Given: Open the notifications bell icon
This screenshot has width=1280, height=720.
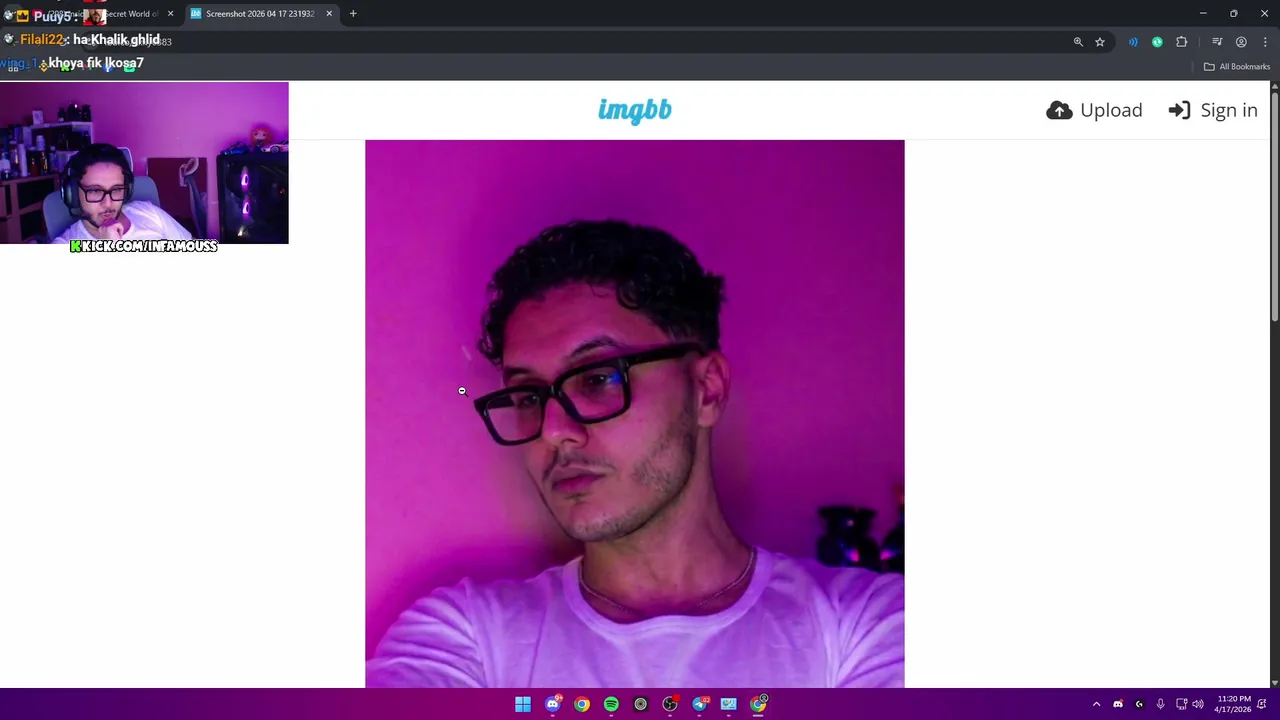Looking at the screenshot, I should click(x=1262, y=704).
